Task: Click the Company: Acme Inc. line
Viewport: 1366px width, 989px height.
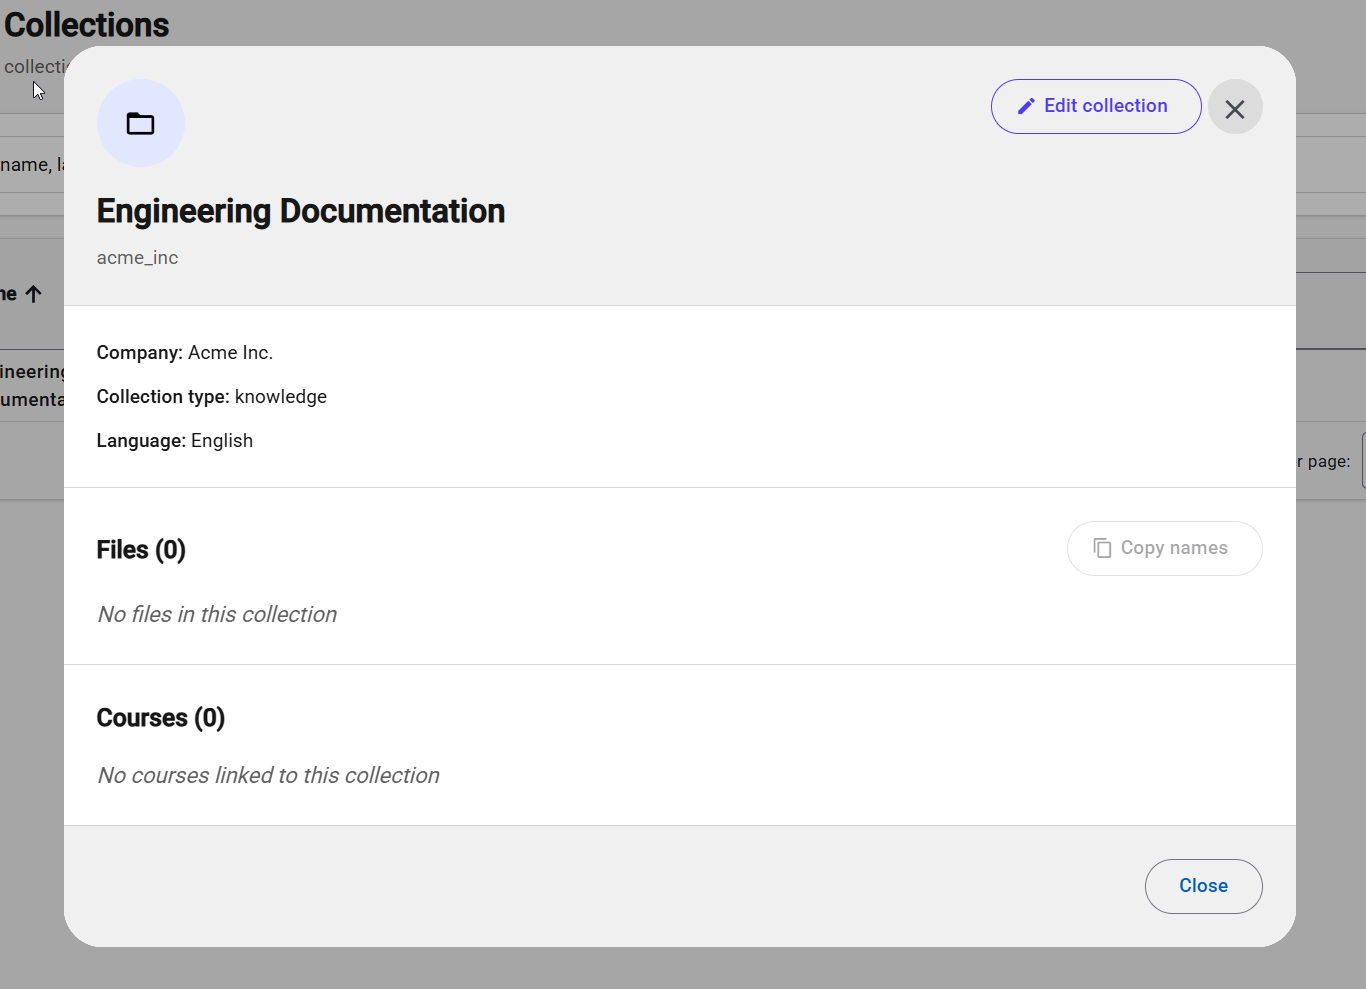Action: click(x=185, y=353)
